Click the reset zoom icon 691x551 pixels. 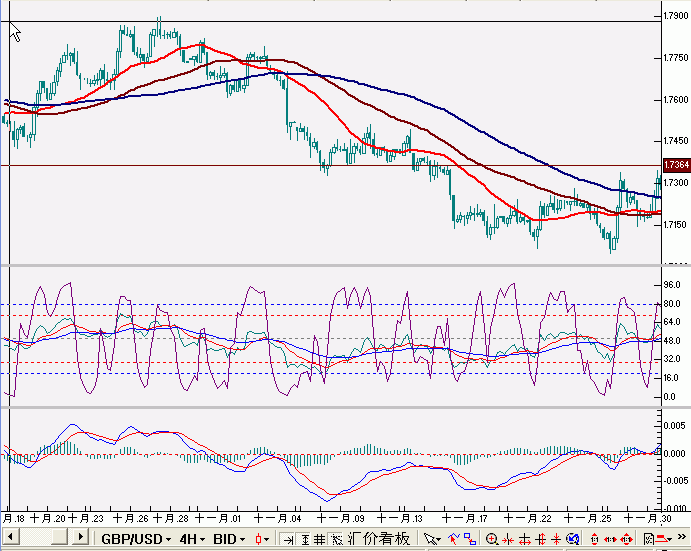click(x=572, y=539)
